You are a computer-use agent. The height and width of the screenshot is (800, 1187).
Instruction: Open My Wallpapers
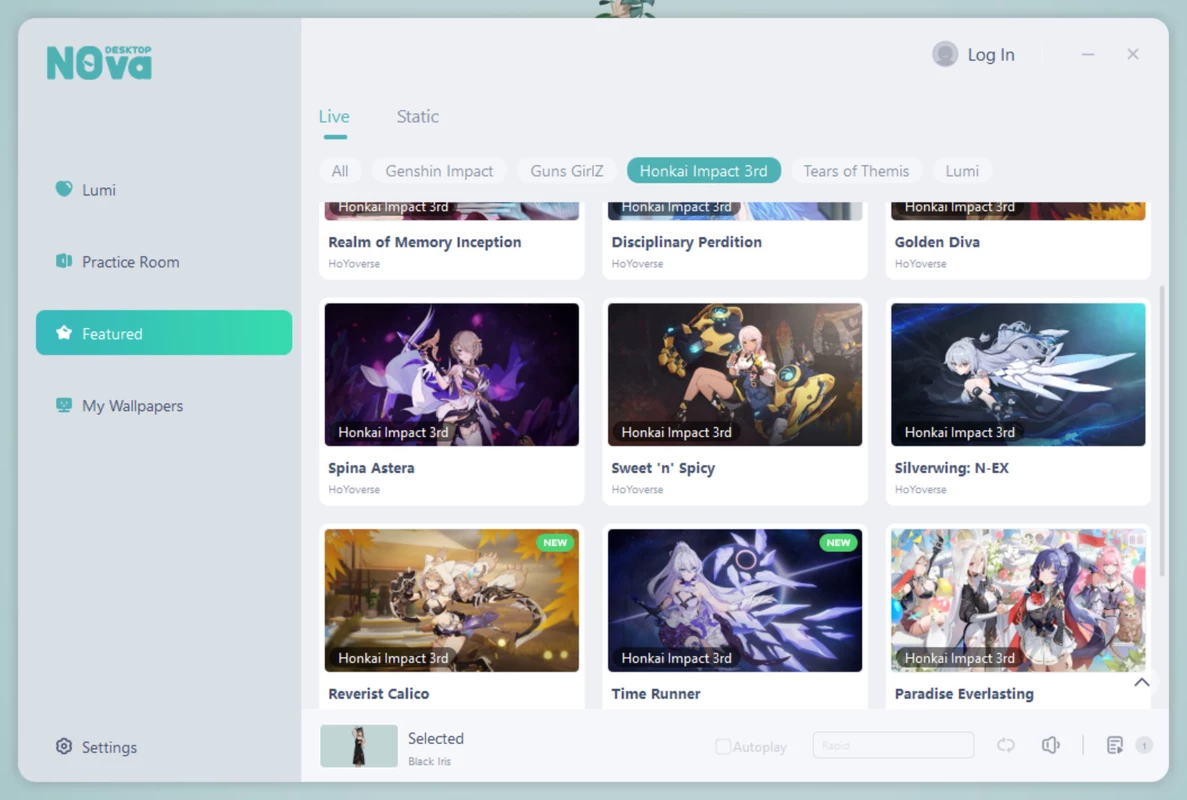tap(164, 406)
